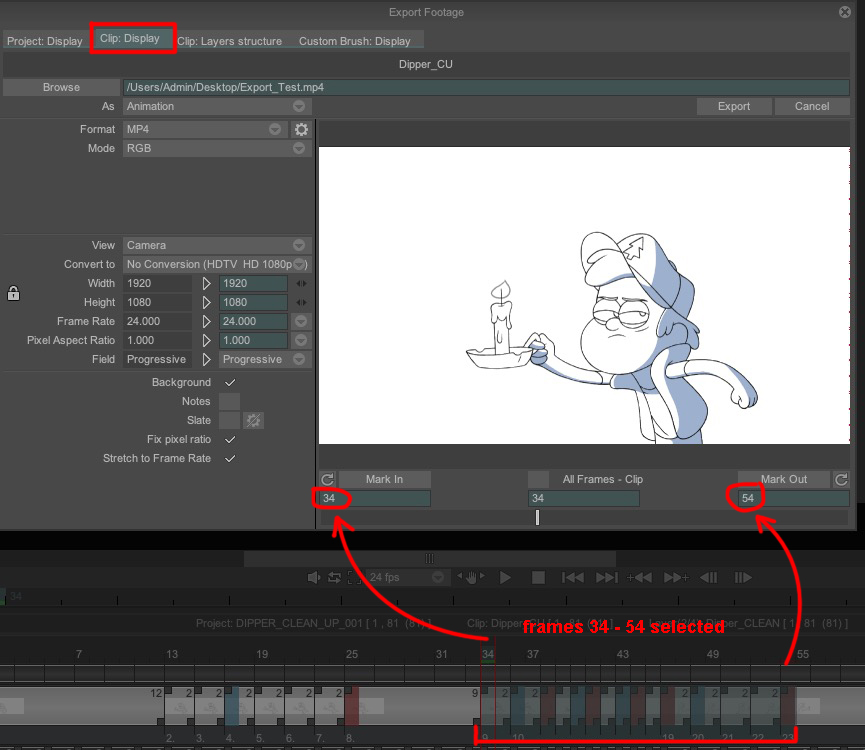The image size is (865, 750).
Task: Open Frame Rate presets dropdown
Action: click(301, 322)
